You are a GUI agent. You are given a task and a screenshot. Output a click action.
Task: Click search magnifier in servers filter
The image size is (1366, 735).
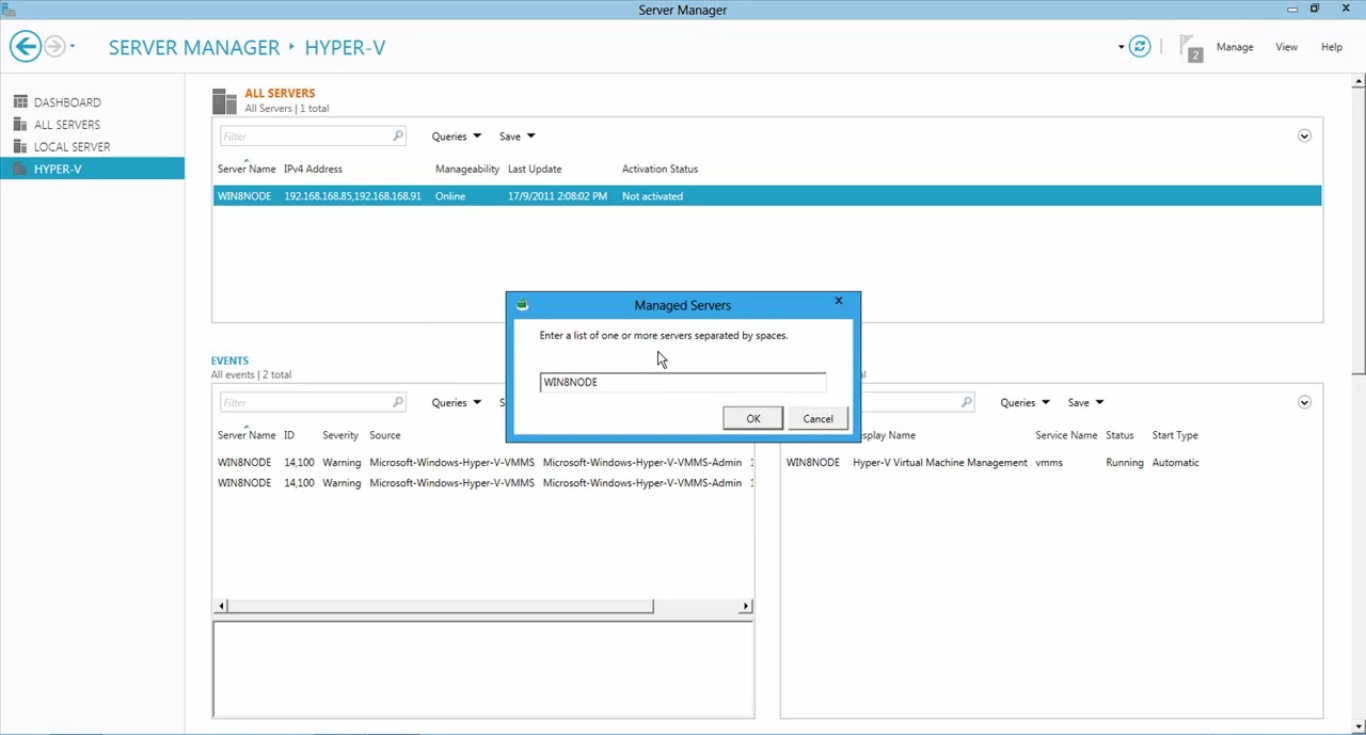click(x=398, y=136)
